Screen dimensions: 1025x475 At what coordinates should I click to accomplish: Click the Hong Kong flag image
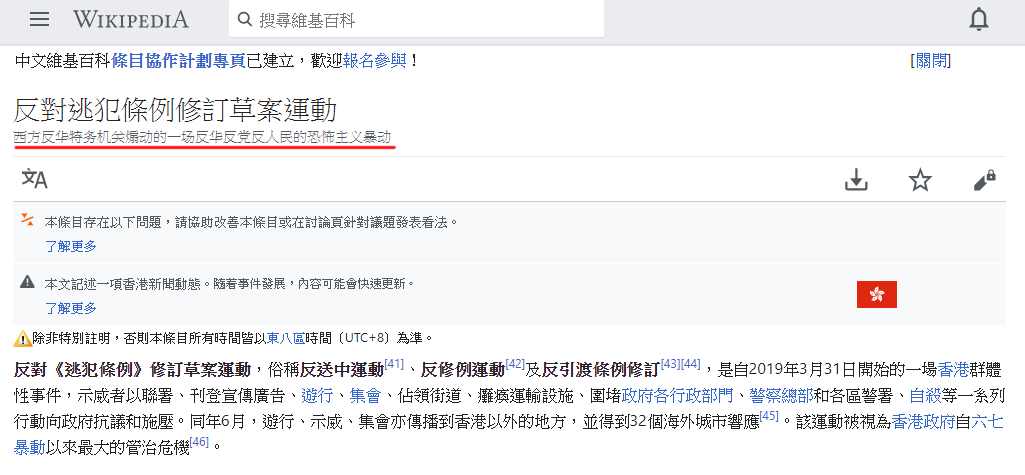point(877,295)
